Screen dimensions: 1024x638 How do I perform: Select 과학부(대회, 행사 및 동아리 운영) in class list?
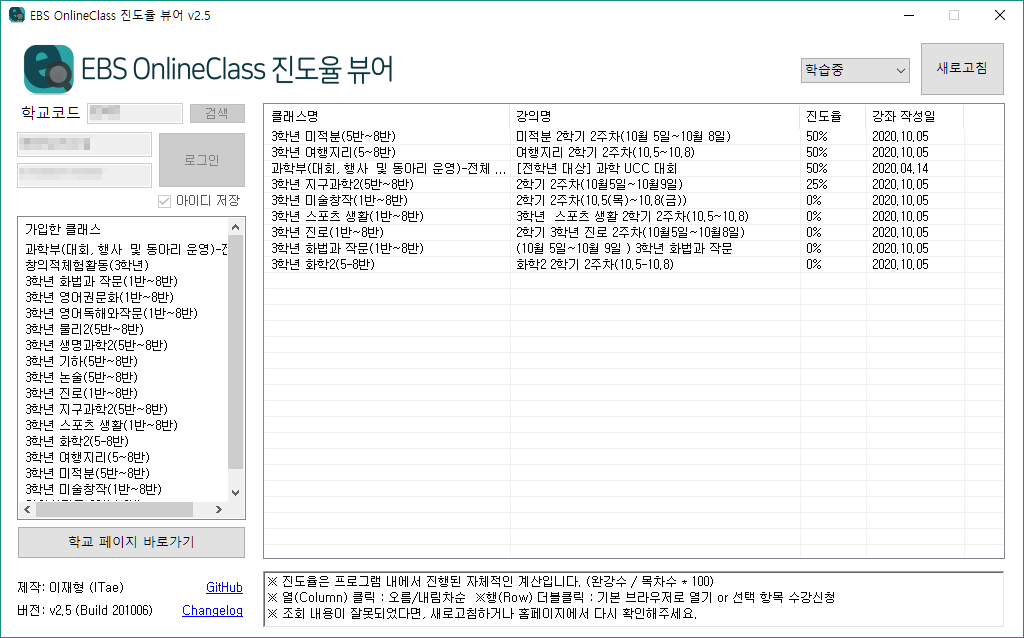126,249
